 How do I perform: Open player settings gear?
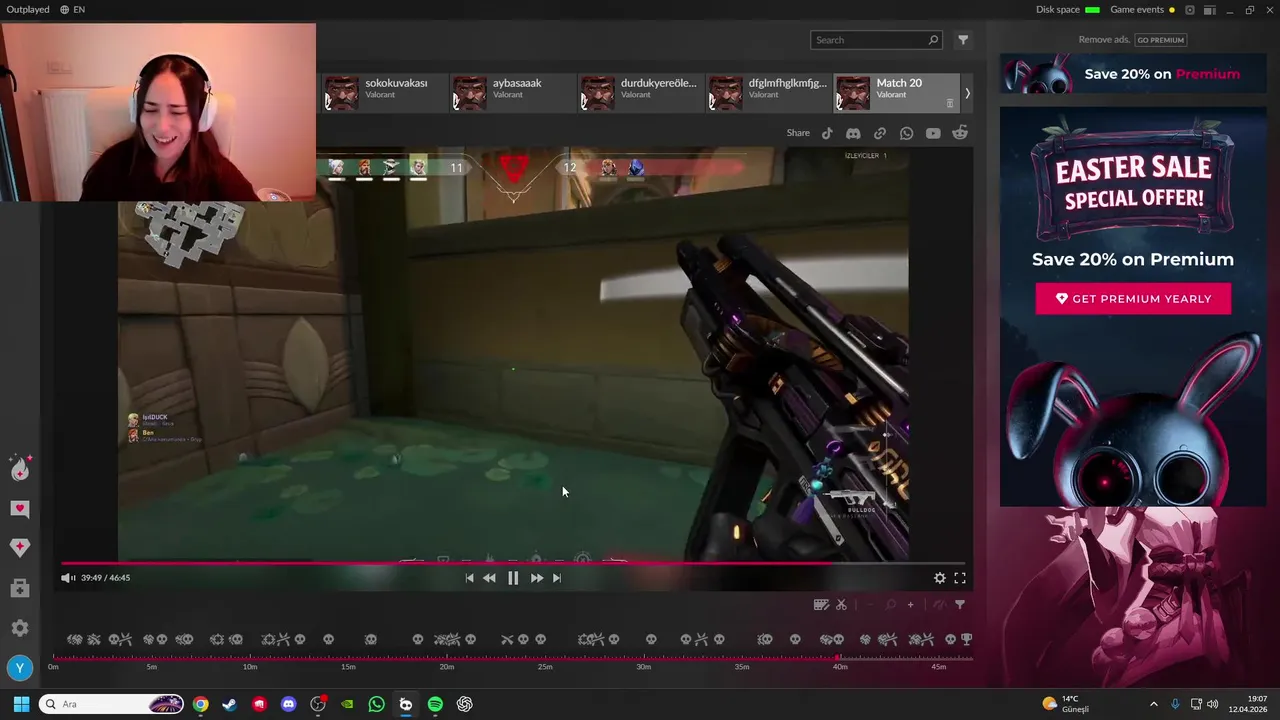[x=940, y=578]
